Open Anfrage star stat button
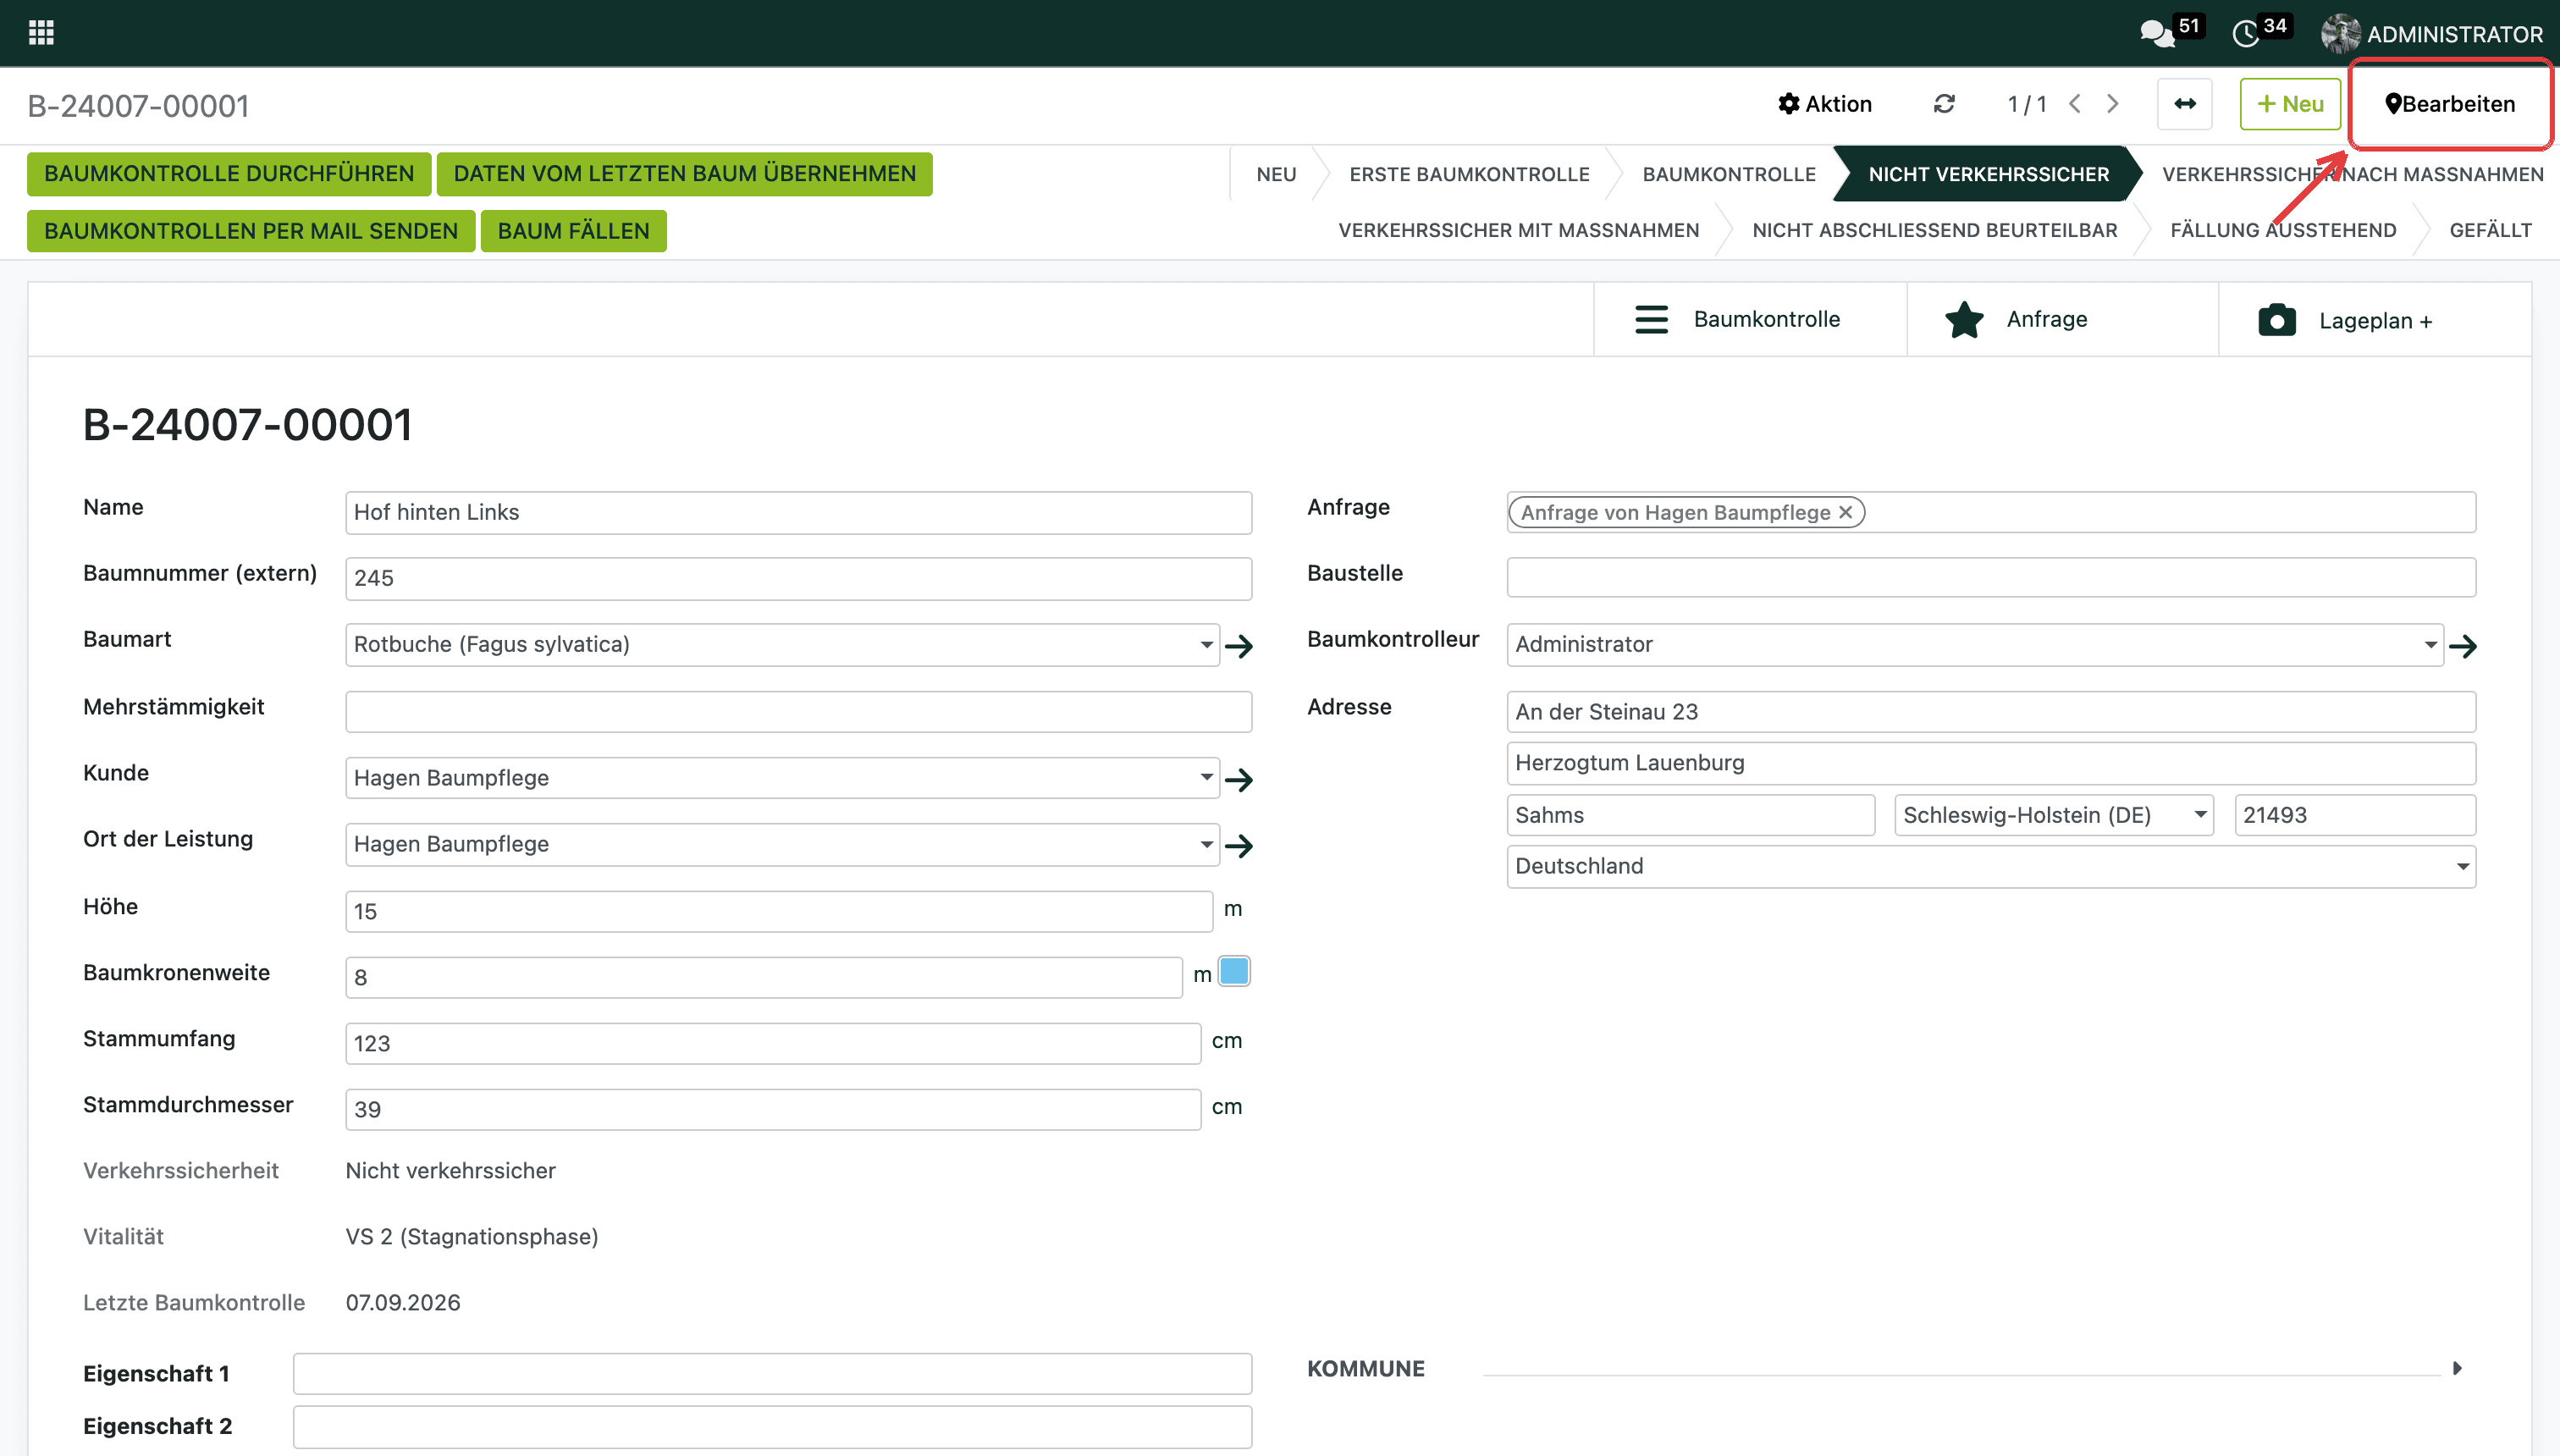 tap(2063, 320)
